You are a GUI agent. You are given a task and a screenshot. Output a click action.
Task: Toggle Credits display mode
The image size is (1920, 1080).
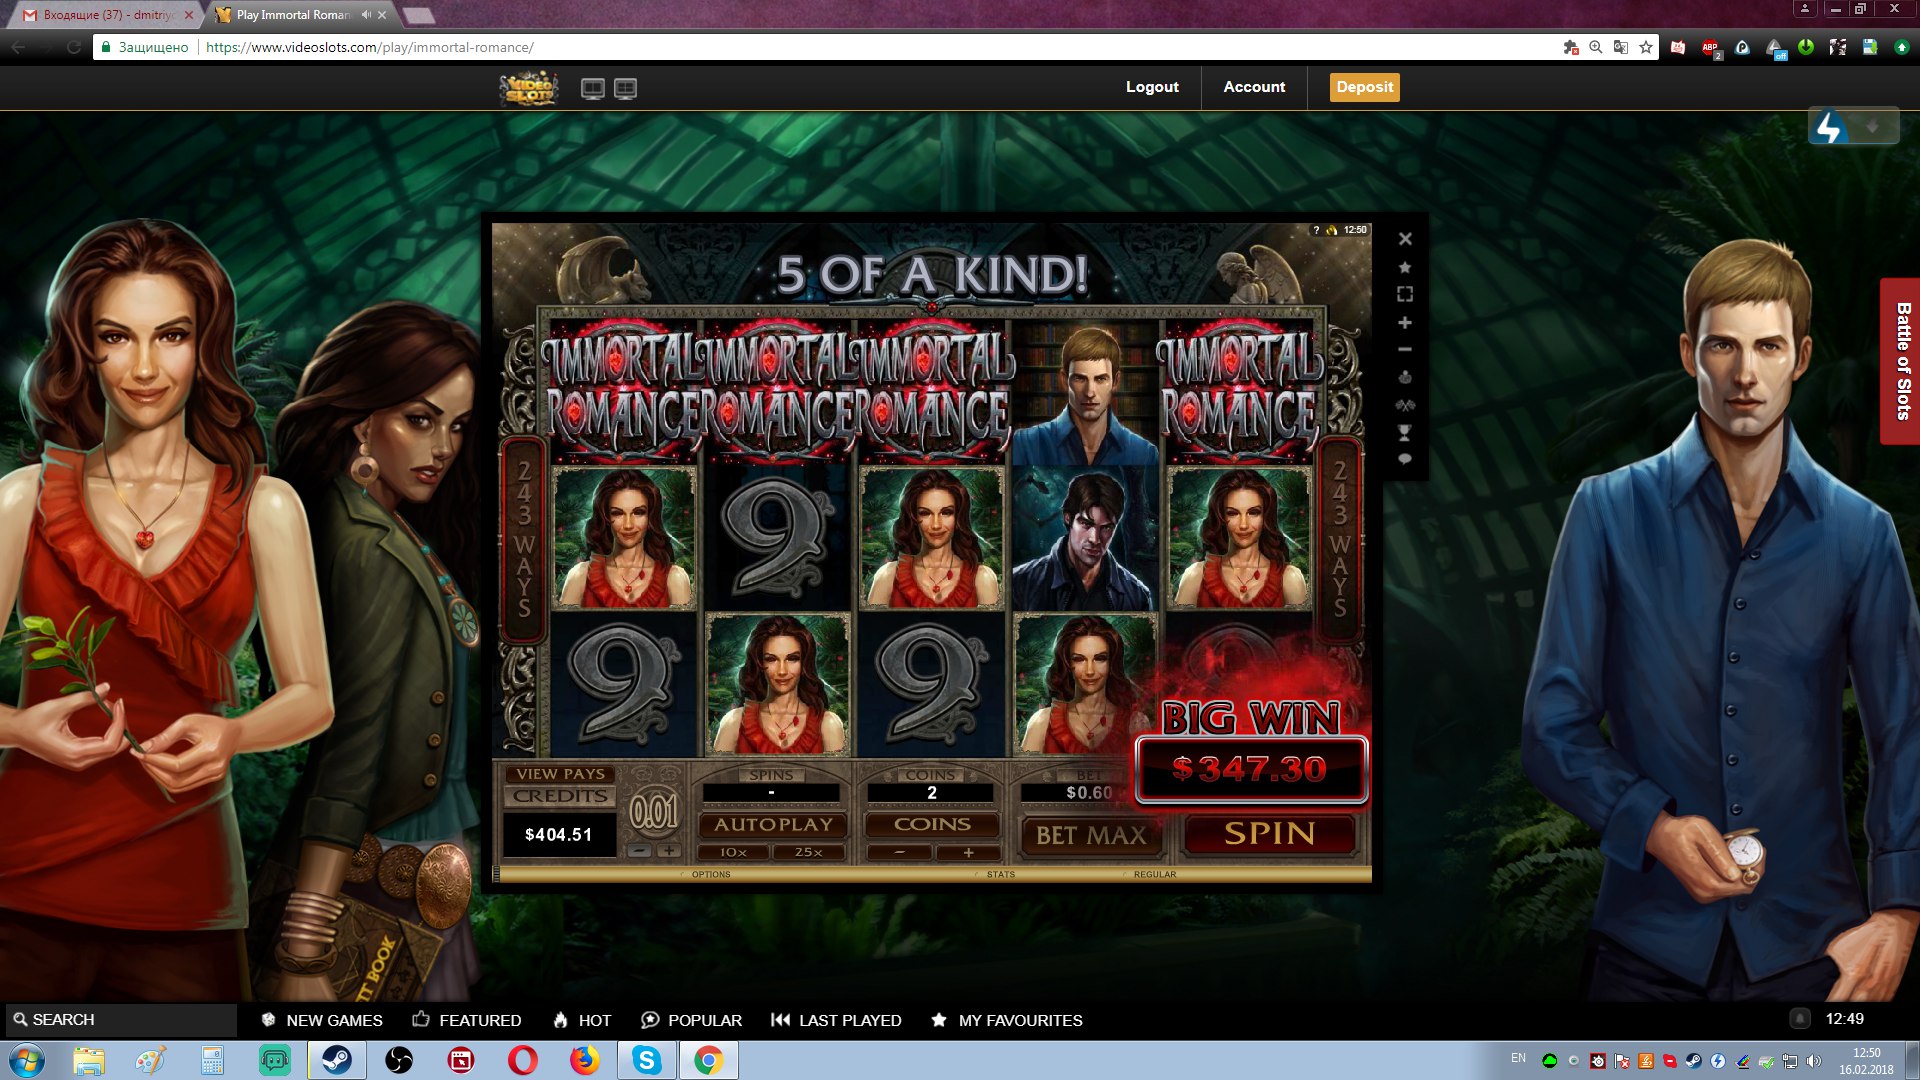coord(561,796)
